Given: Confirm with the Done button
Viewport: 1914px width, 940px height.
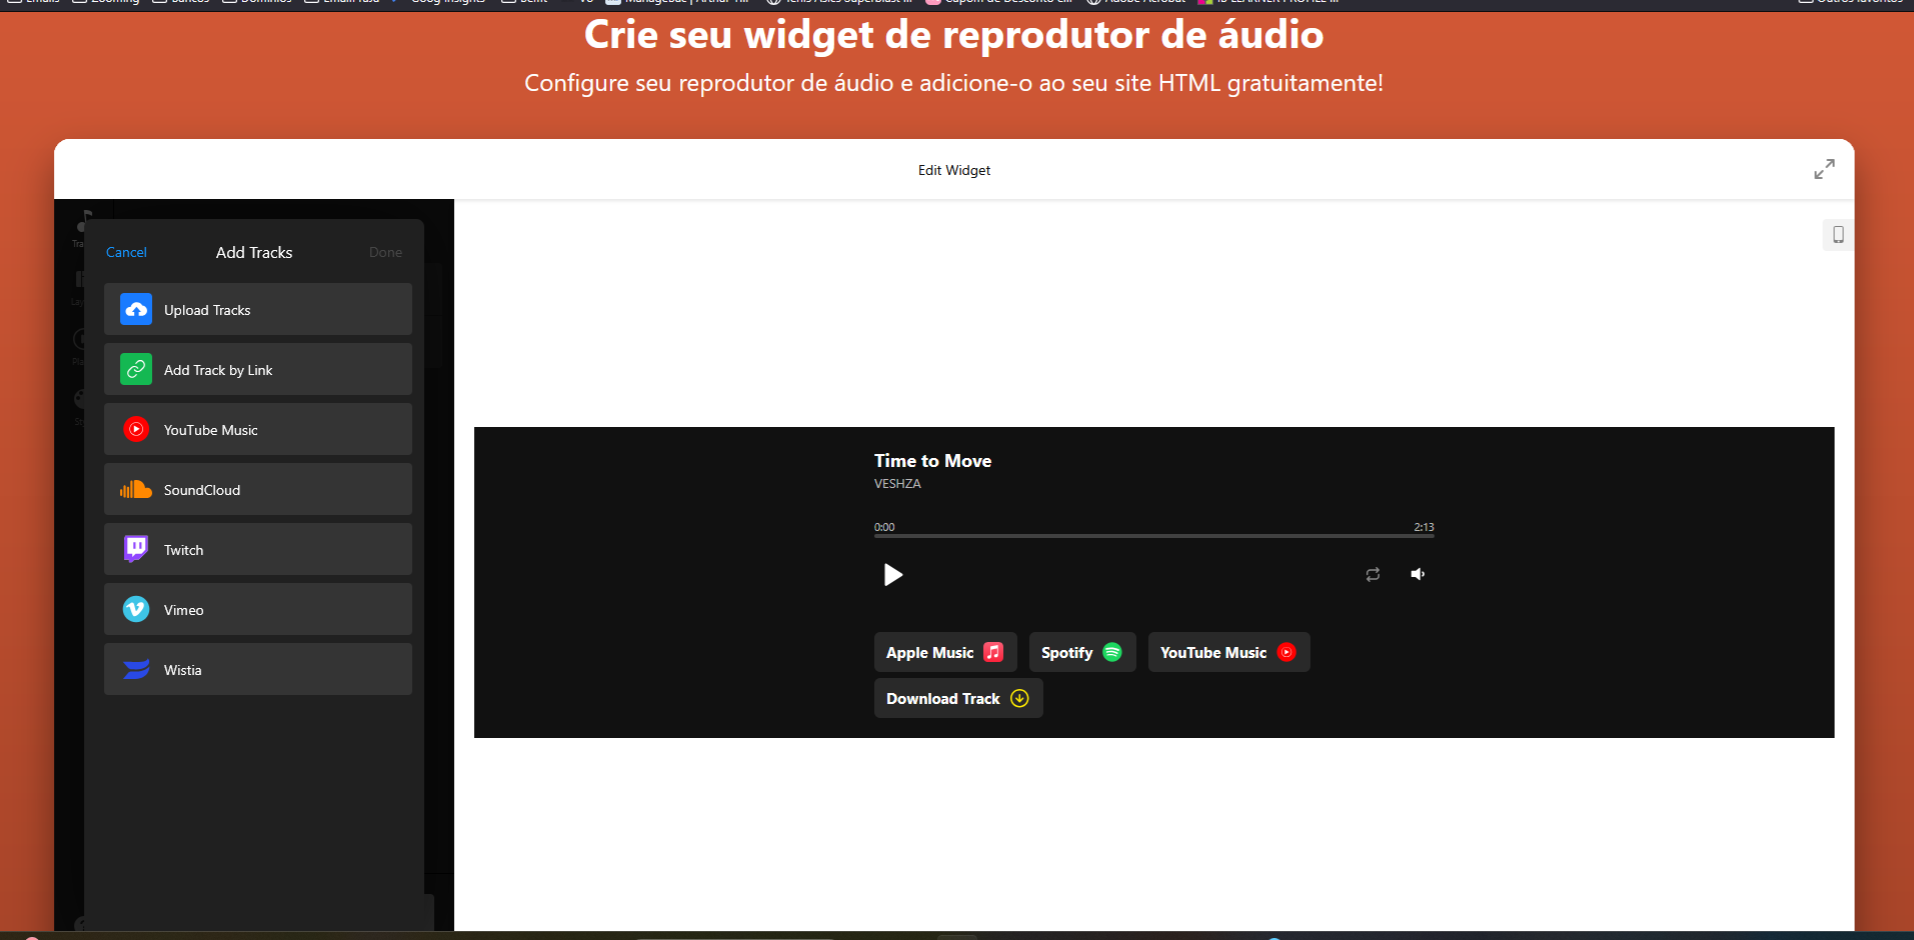Looking at the screenshot, I should [385, 252].
